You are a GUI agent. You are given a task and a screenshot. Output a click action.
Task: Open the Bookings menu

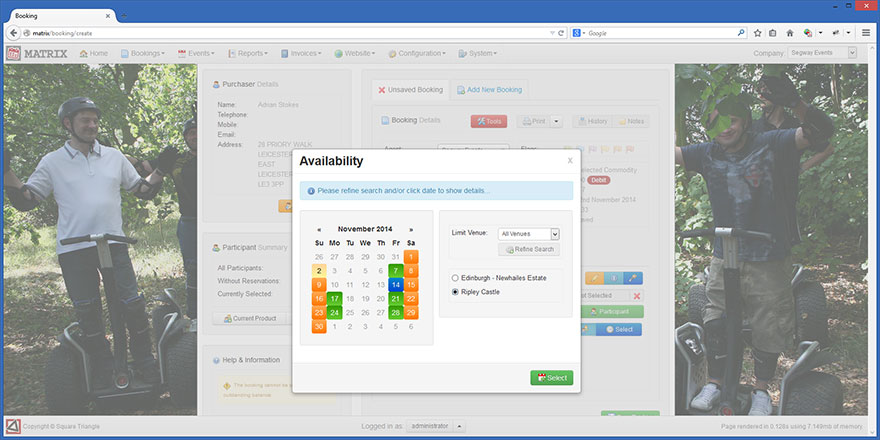(x=143, y=53)
